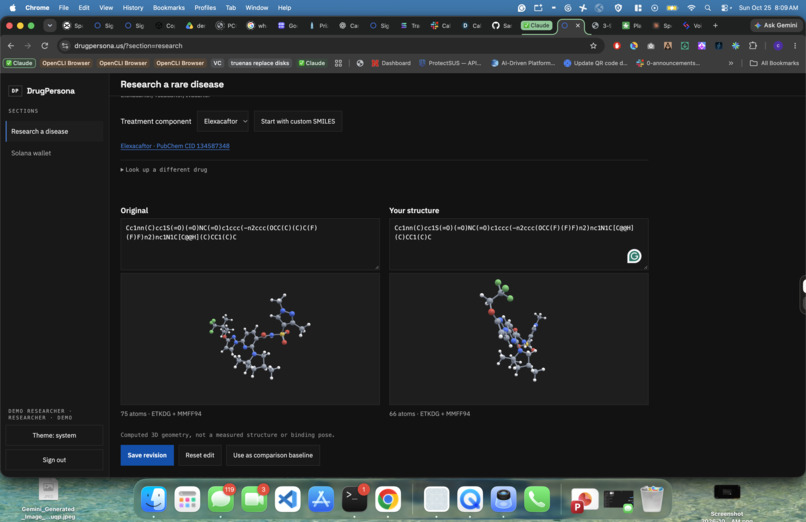Open Terminal from the Dock
806x522 pixels.
tap(354, 499)
